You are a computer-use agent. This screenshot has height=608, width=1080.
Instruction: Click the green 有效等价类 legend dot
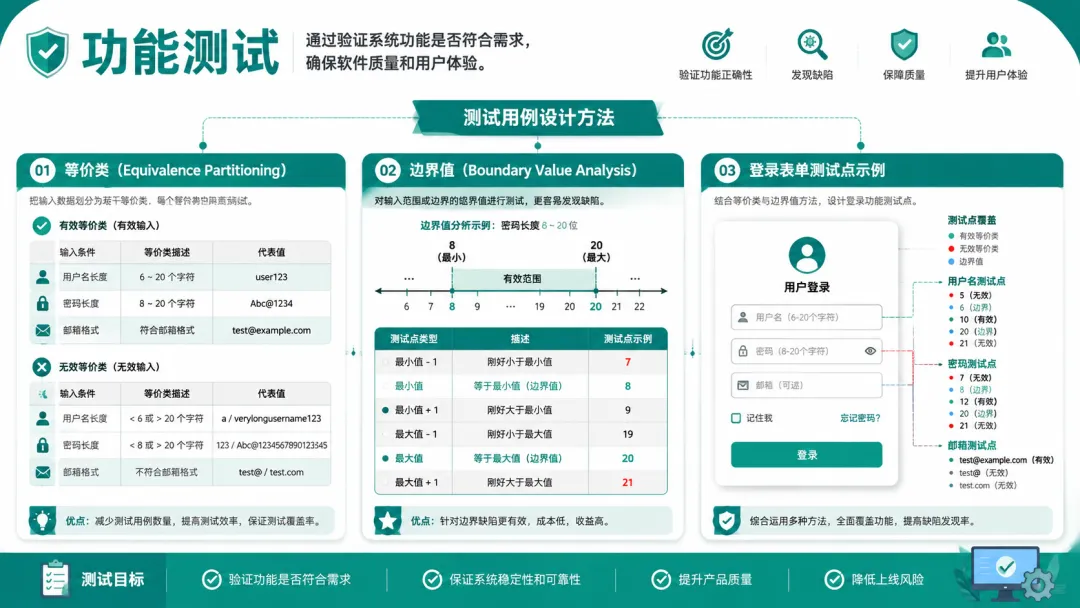click(951, 236)
